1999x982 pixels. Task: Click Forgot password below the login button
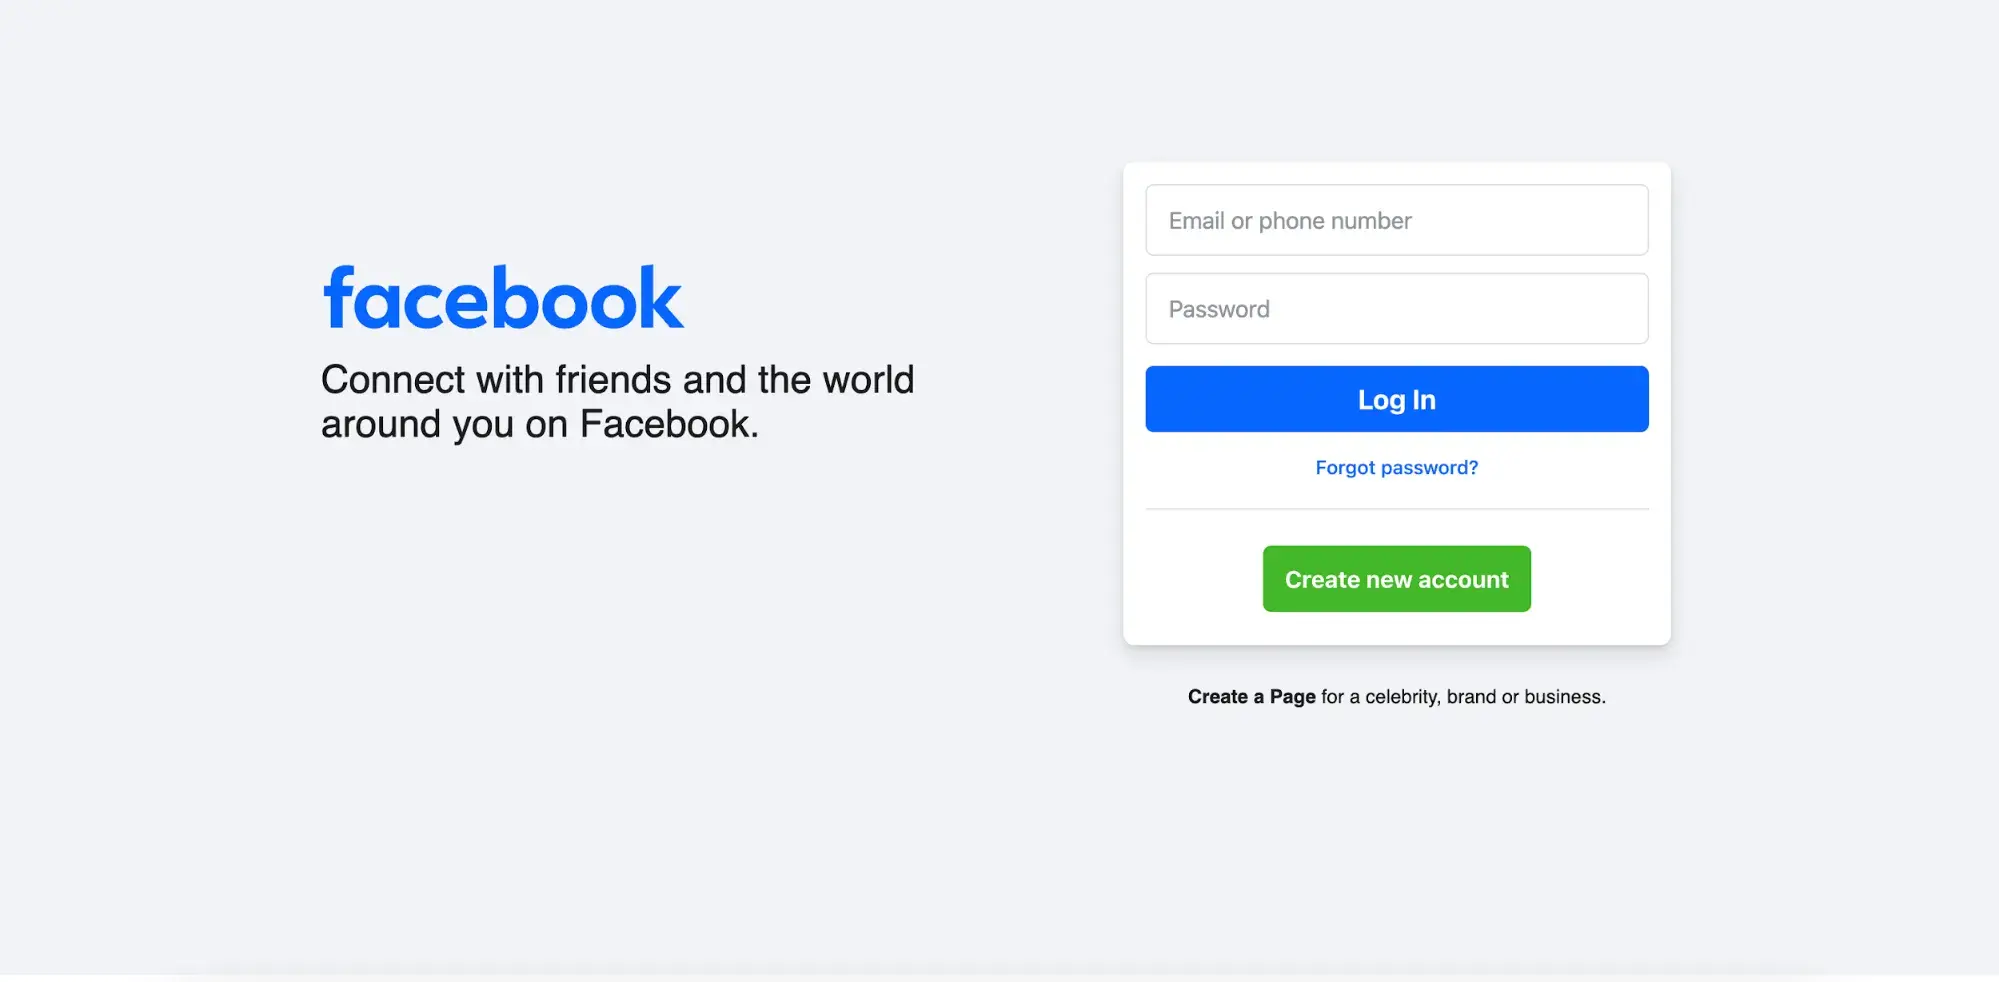(1396, 467)
